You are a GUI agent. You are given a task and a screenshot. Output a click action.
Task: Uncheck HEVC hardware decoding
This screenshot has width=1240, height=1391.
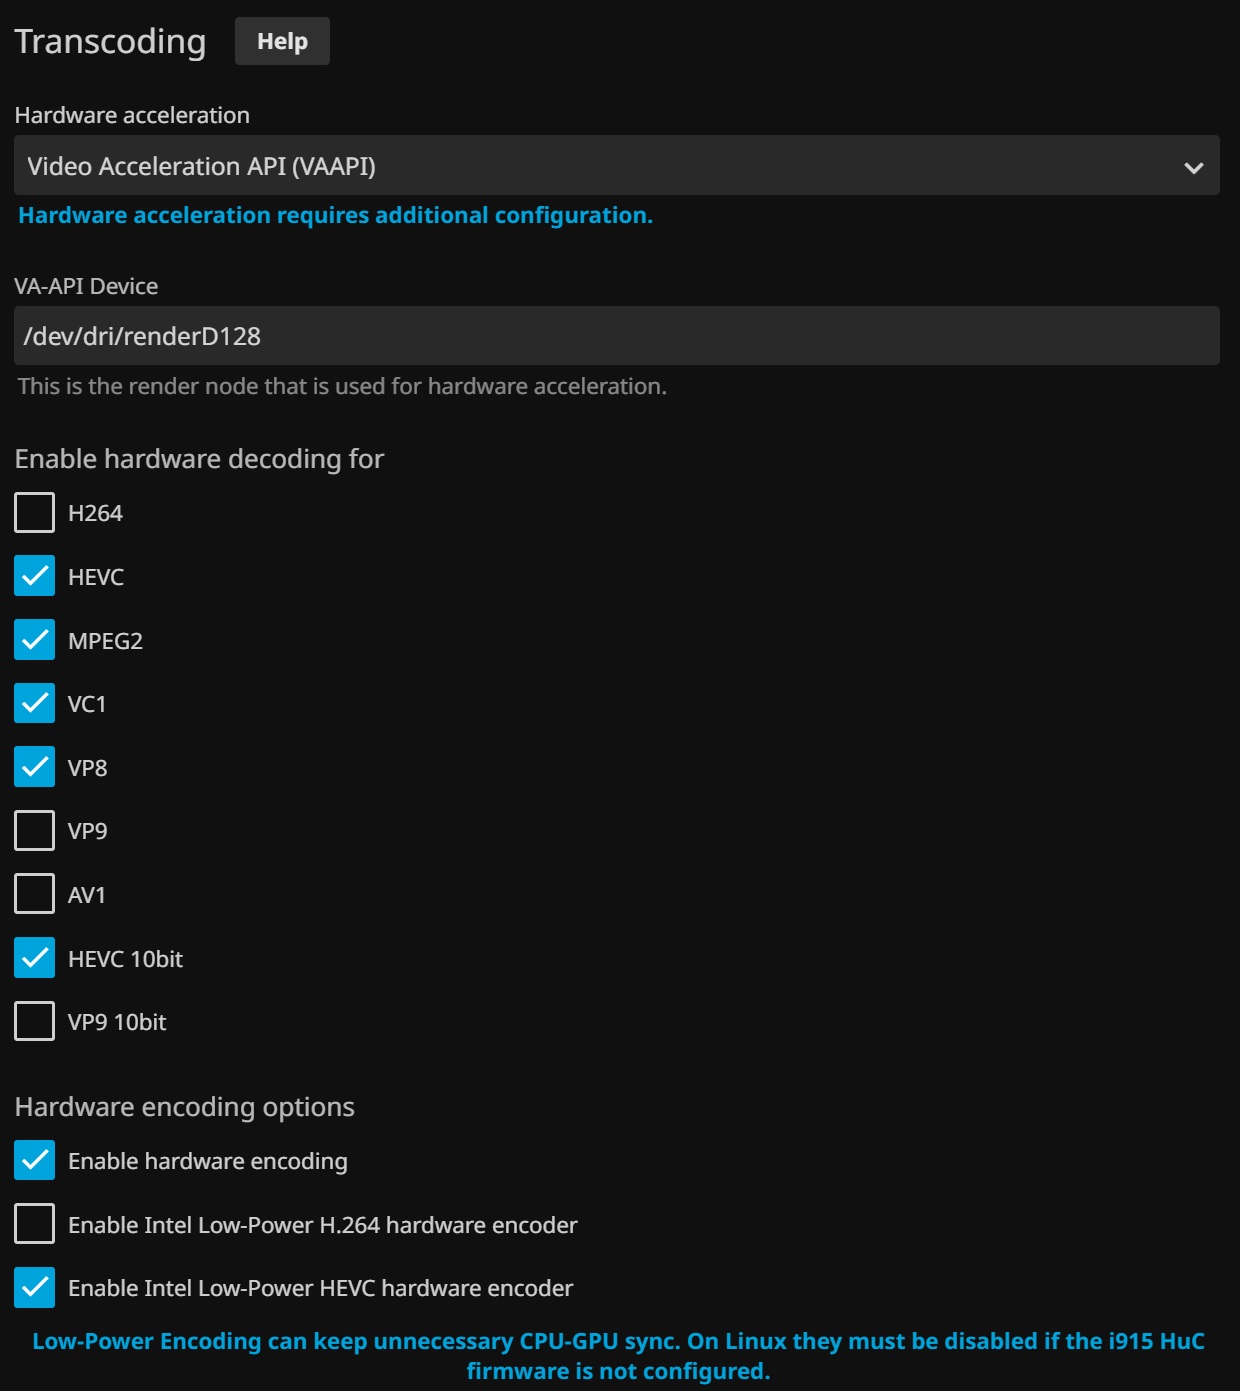(x=35, y=577)
